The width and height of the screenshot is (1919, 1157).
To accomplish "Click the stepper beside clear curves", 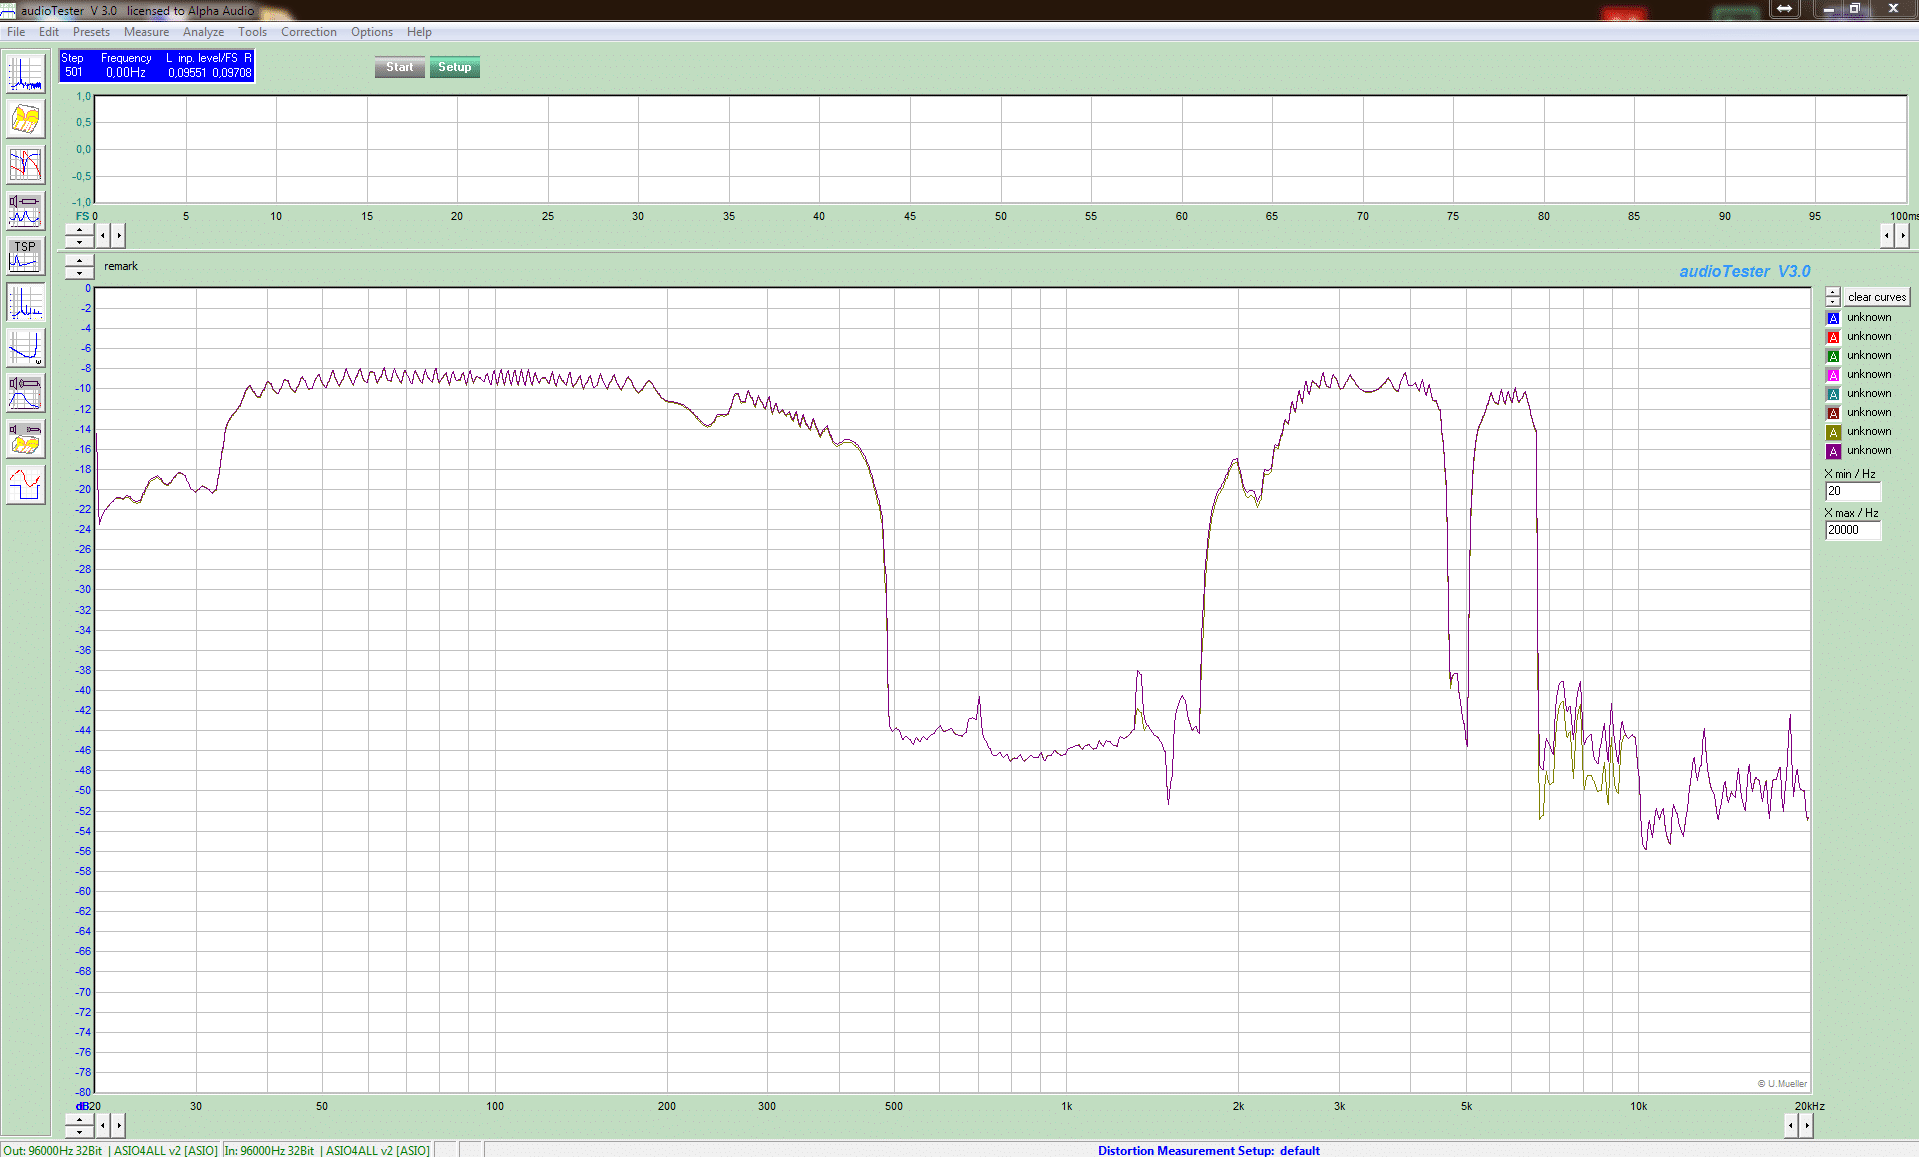I will pos(1832,297).
